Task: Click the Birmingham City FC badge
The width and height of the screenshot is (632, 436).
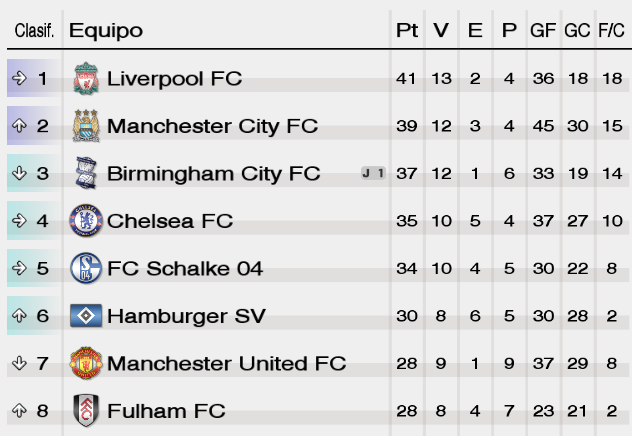Action: pyautogui.click(x=86, y=173)
